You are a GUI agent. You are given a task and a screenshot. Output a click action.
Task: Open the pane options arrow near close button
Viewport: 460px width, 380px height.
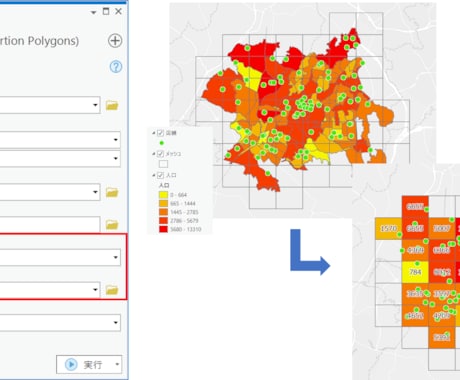[x=94, y=12]
